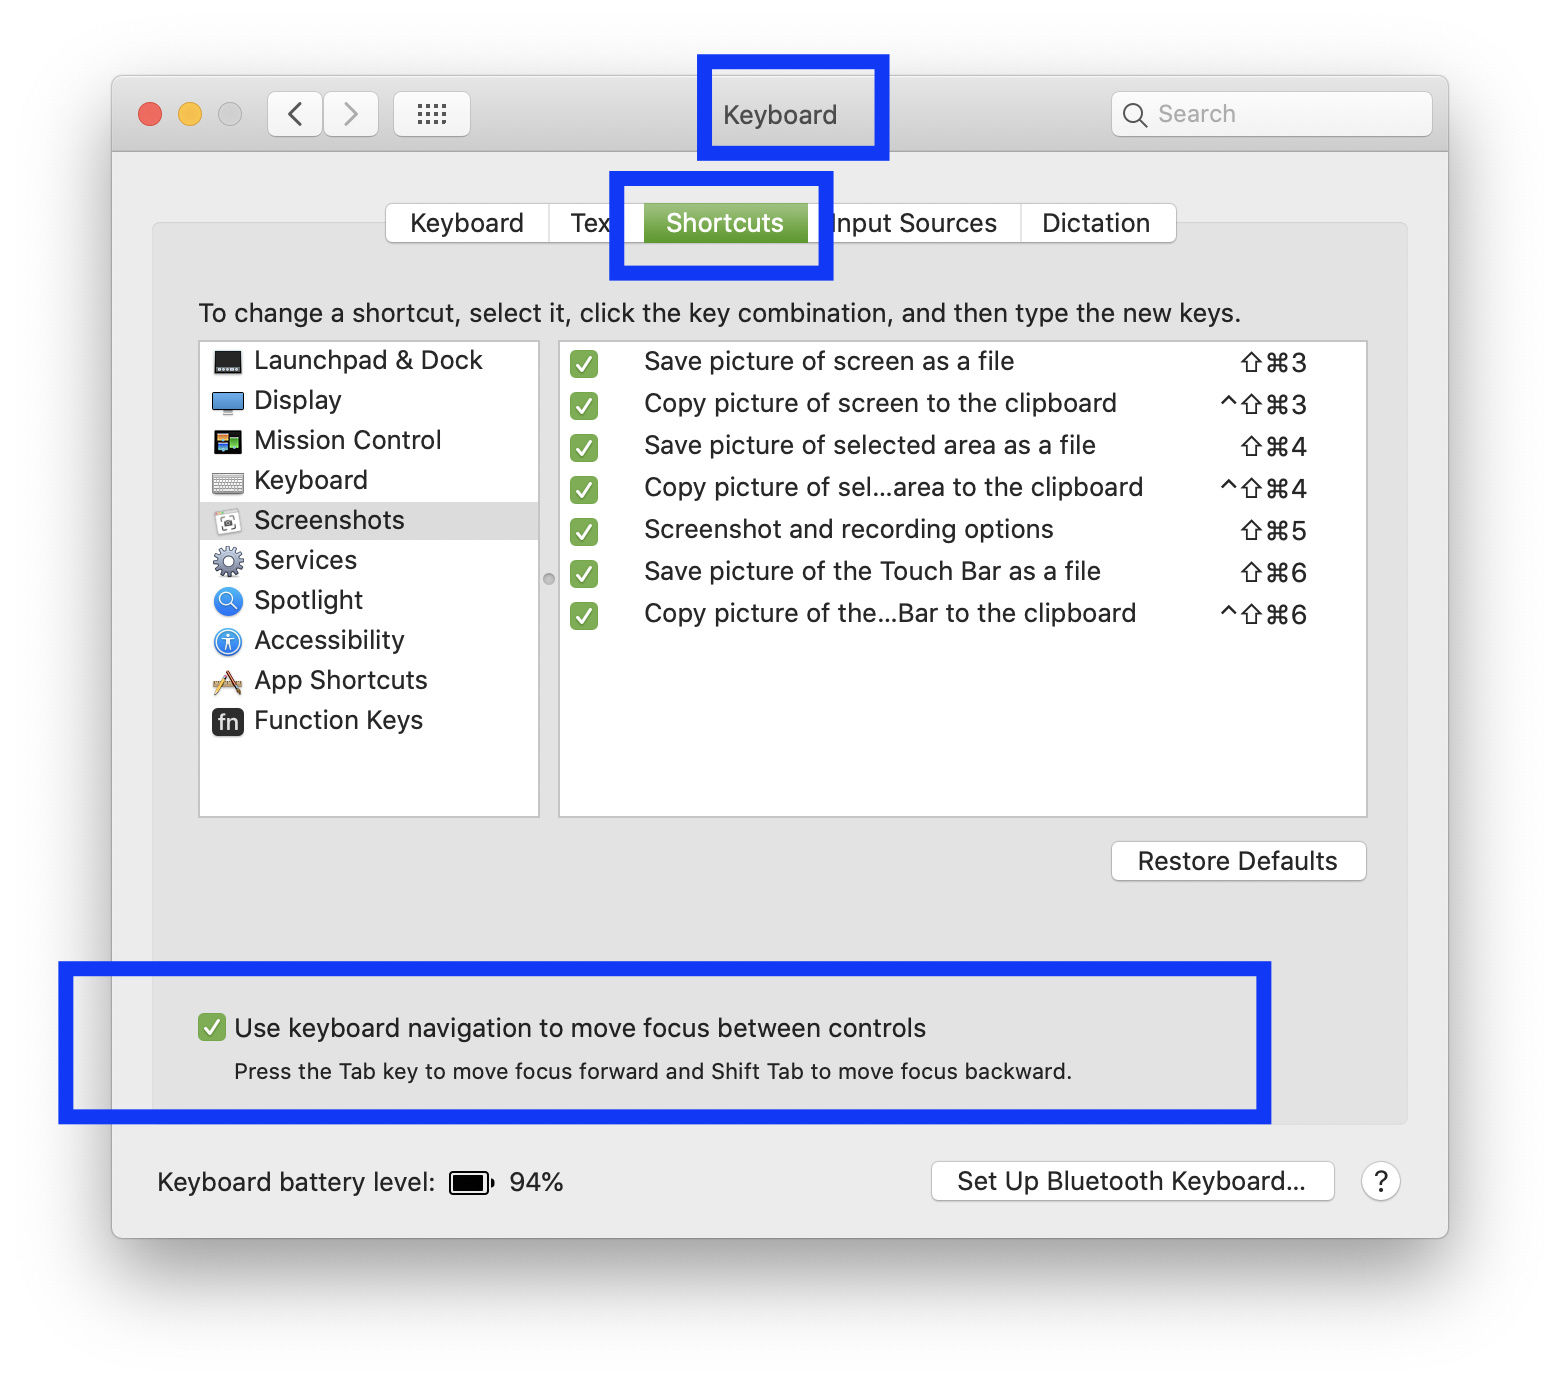The width and height of the screenshot is (1560, 1386).
Task: Open Set Up Bluetooth Keyboard dialog
Action: 1132,1181
